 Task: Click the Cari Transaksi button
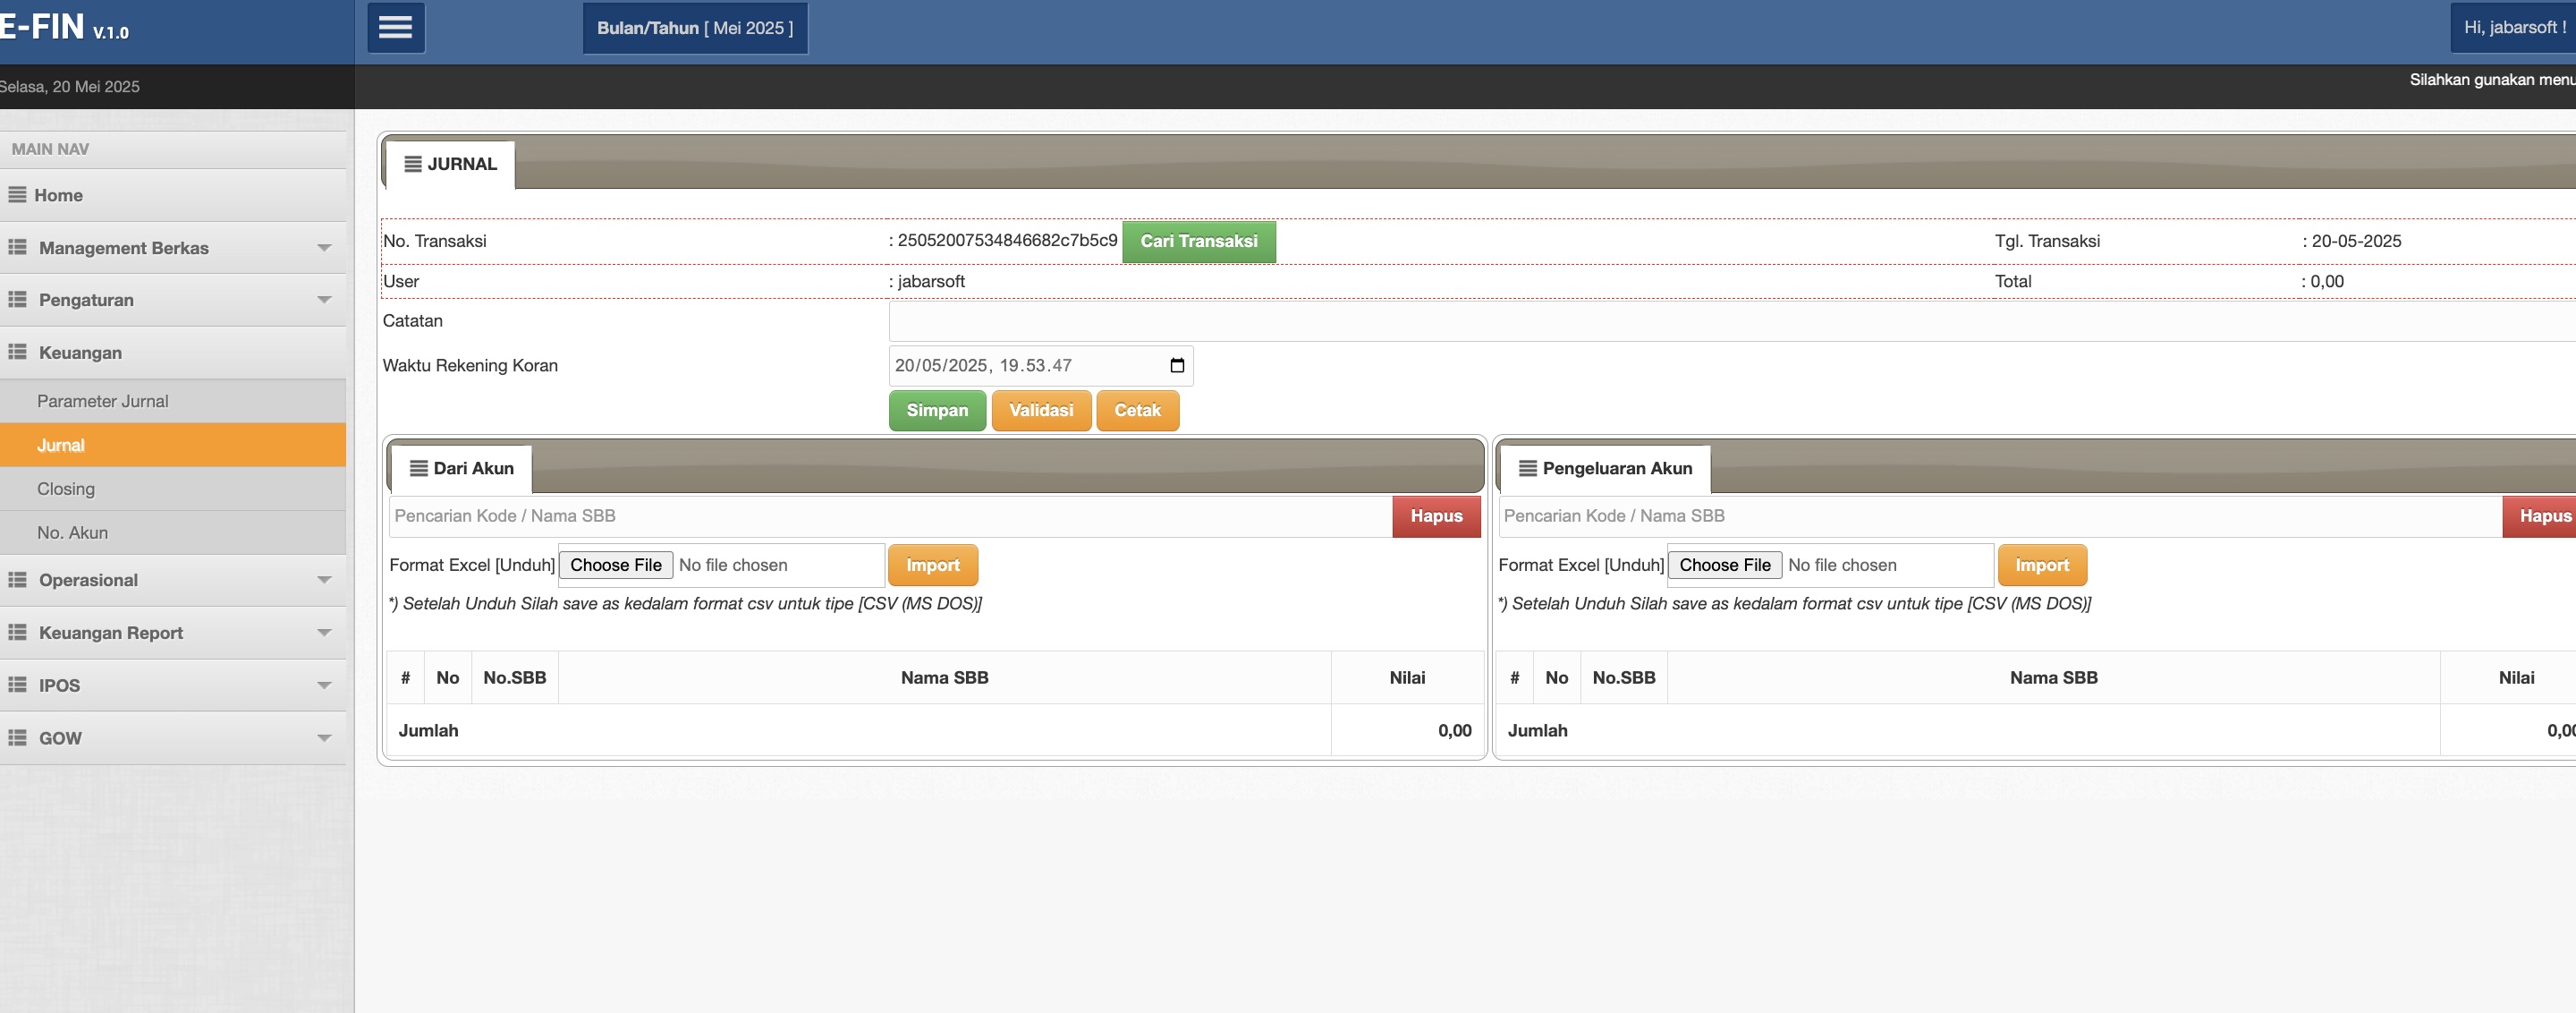(1198, 241)
